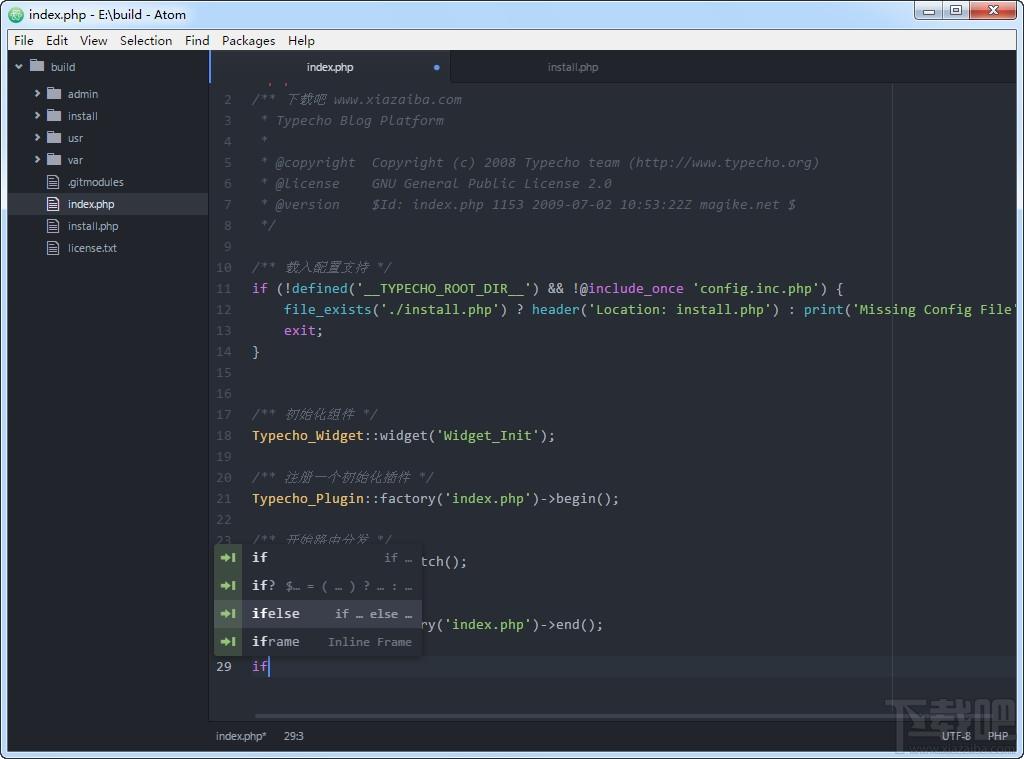Choose the 'iframe' Inline Frame suggestion

click(x=318, y=642)
